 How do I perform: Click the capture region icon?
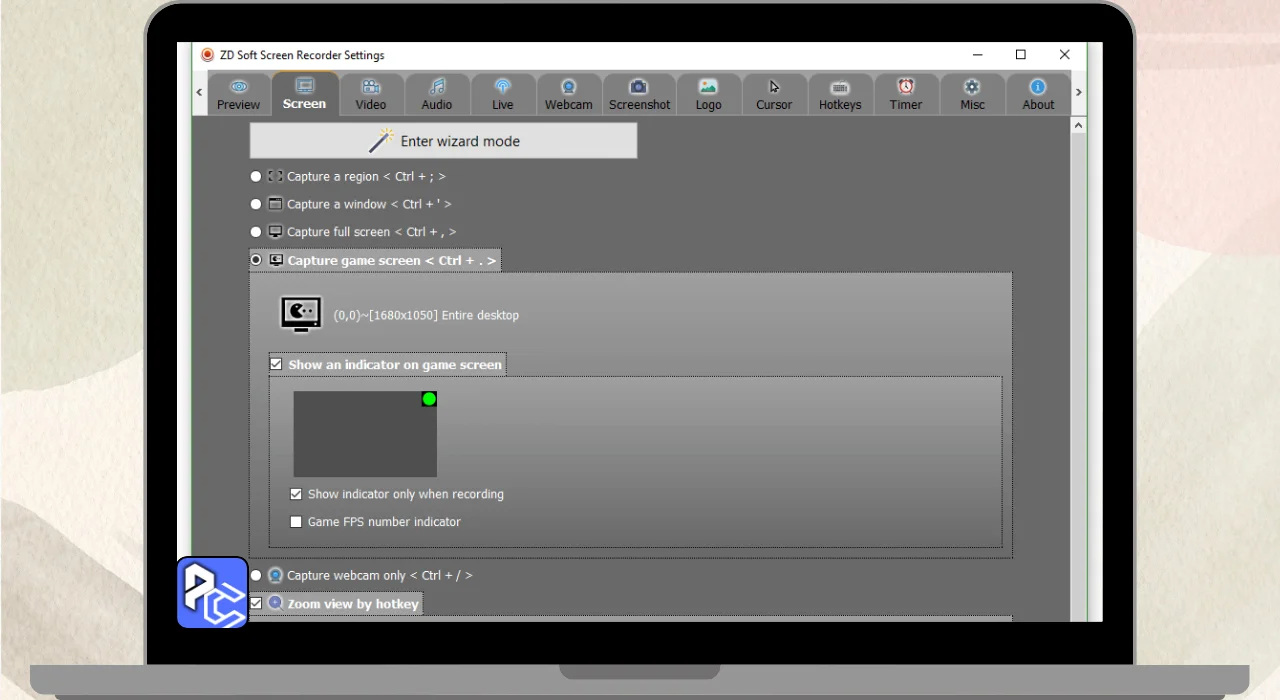(275, 176)
